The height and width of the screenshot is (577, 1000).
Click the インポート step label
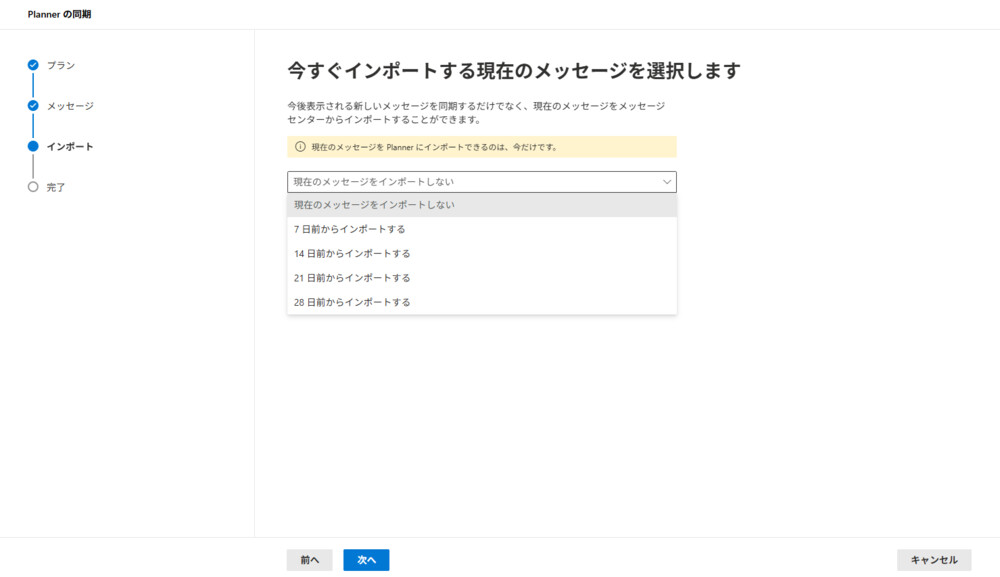pos(70,147)
